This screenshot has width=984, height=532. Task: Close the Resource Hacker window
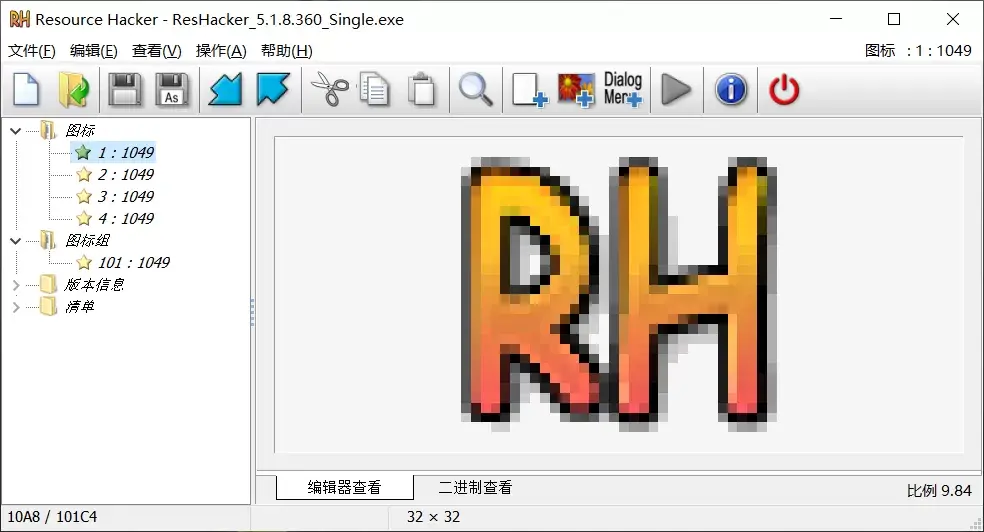point(953,19)
